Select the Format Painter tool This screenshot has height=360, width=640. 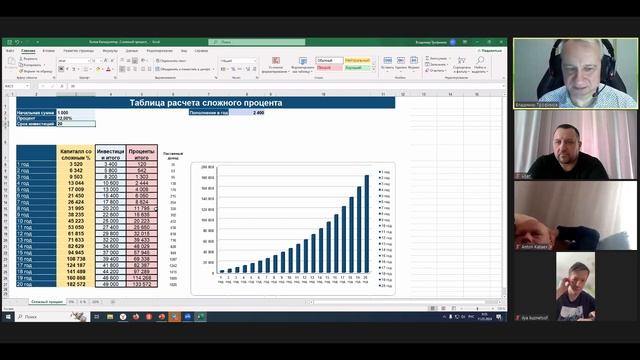(36, 71)
